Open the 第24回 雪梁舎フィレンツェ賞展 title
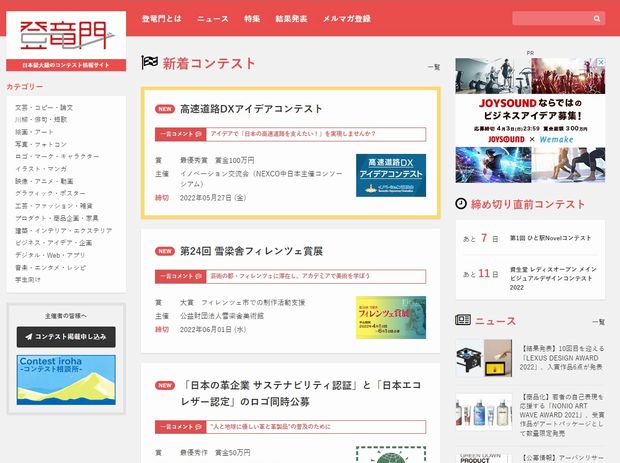The height and width of the screenshot is (463, 620). (x=251, y=251)
